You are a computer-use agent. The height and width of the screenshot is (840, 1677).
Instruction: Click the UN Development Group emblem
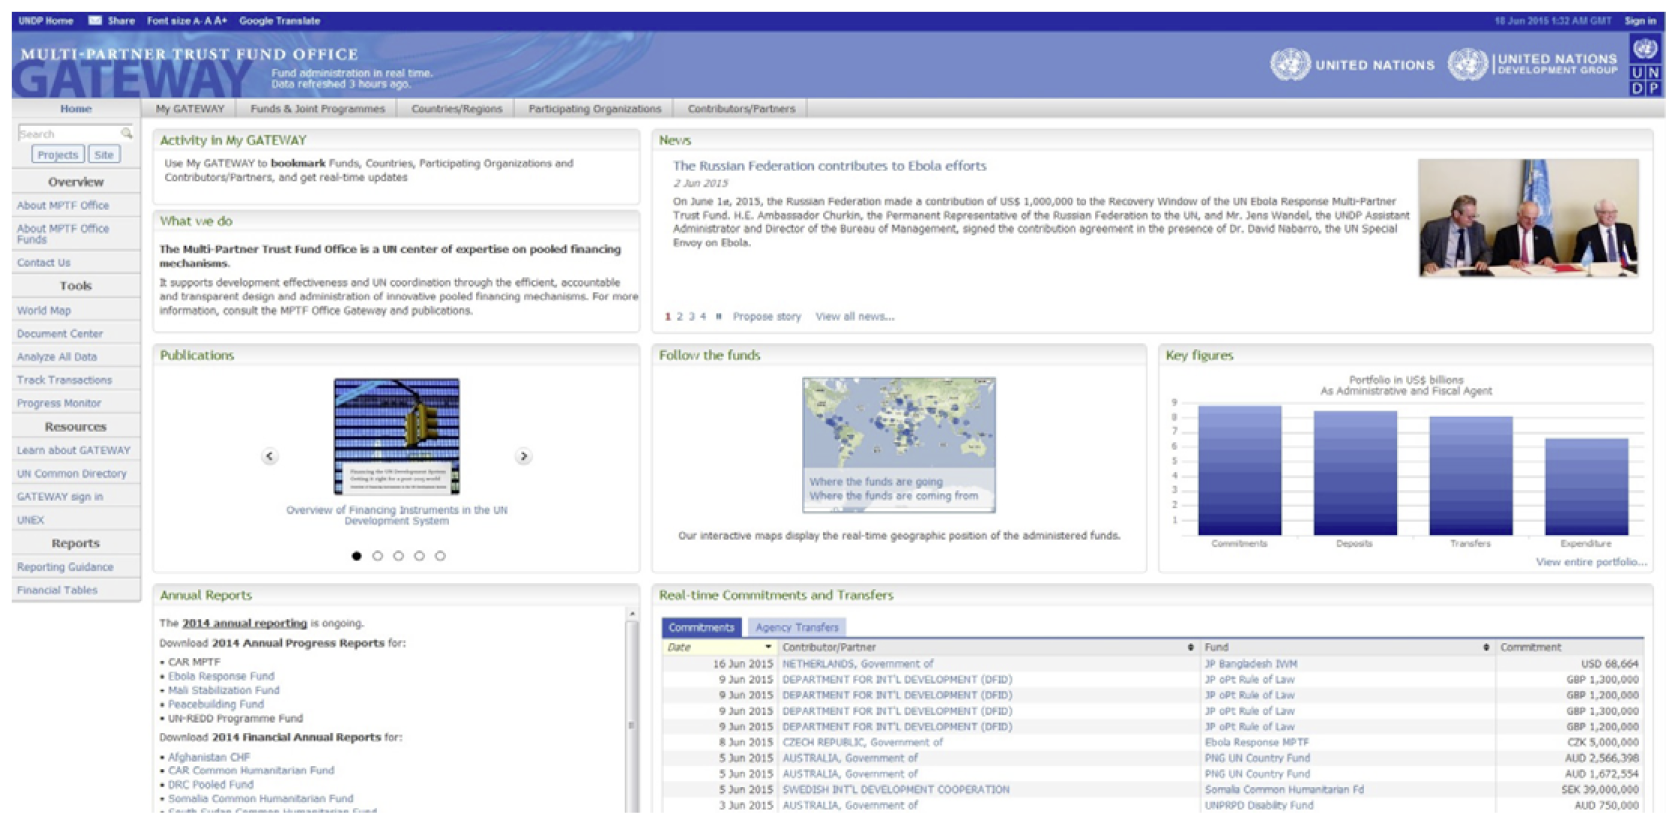tap(1467, 64)
